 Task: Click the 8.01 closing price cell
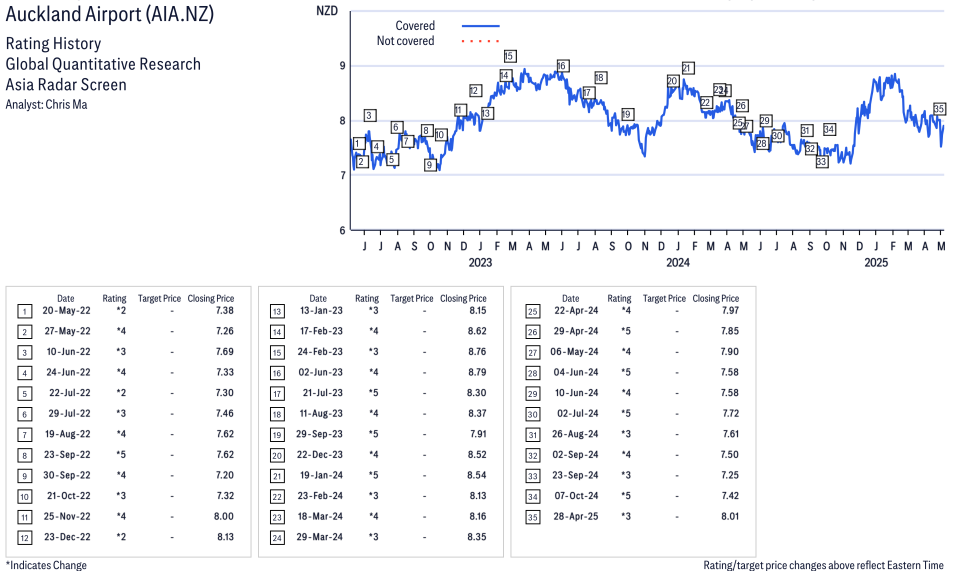[x=730, y=516]
